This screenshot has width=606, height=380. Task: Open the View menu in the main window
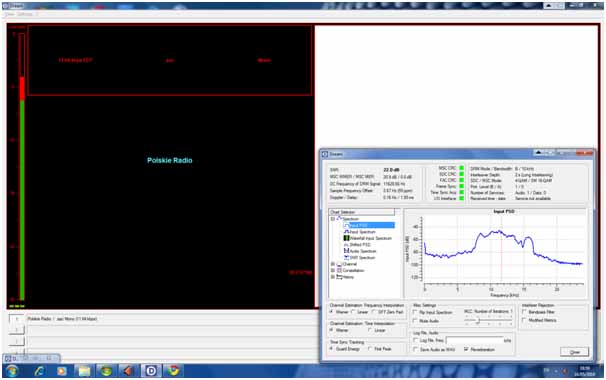coord(9,14)
